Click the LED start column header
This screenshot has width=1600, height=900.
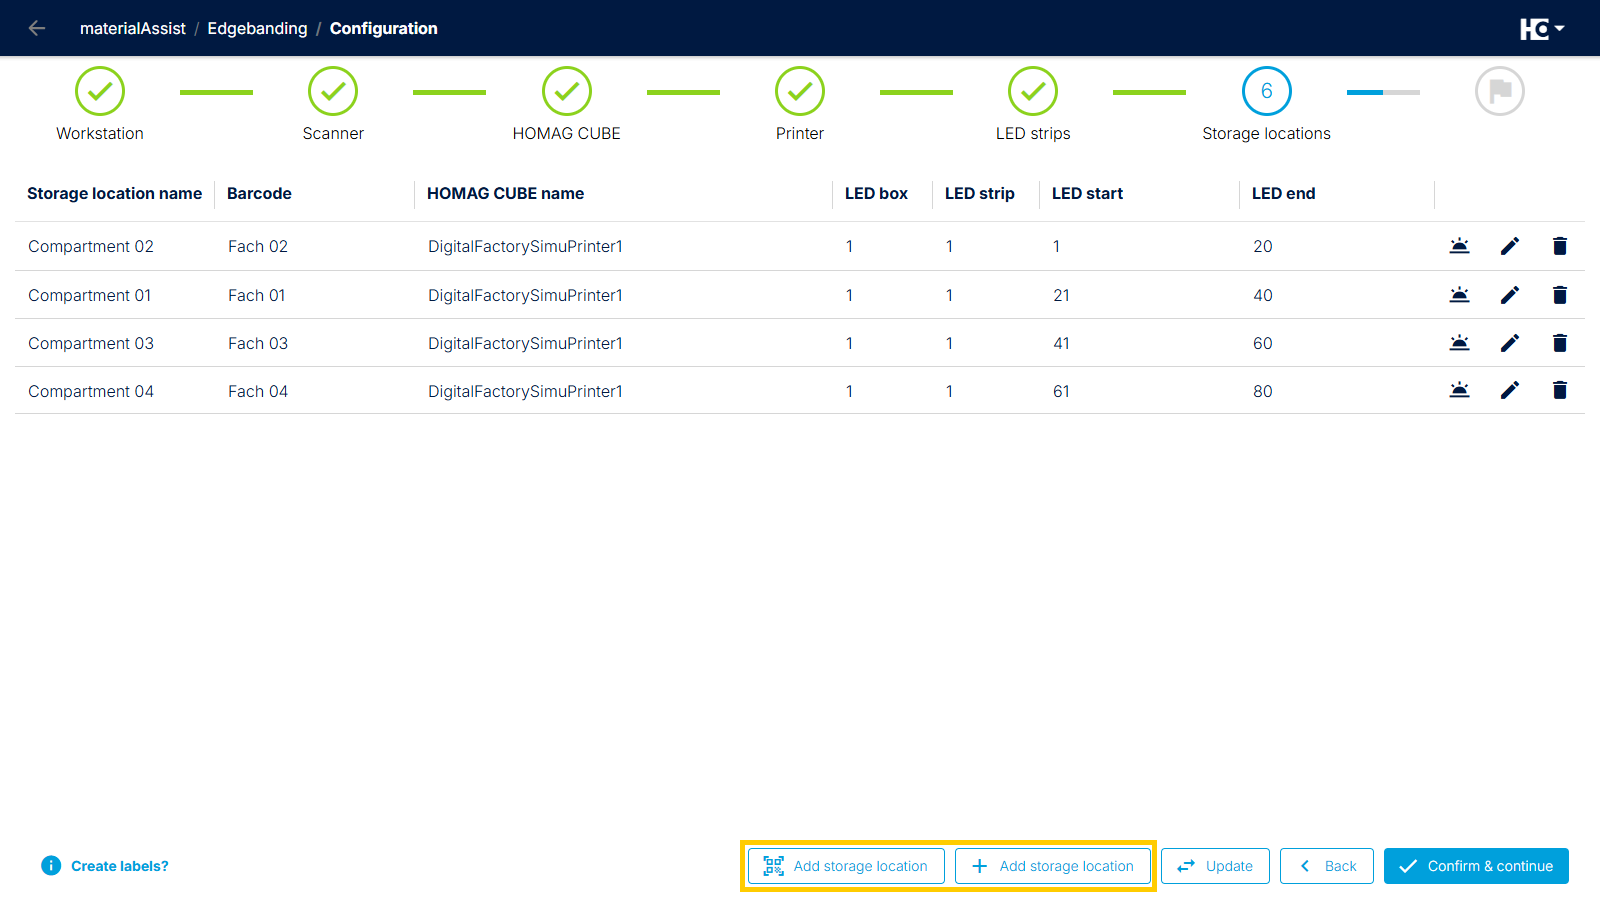(1087, 194)
